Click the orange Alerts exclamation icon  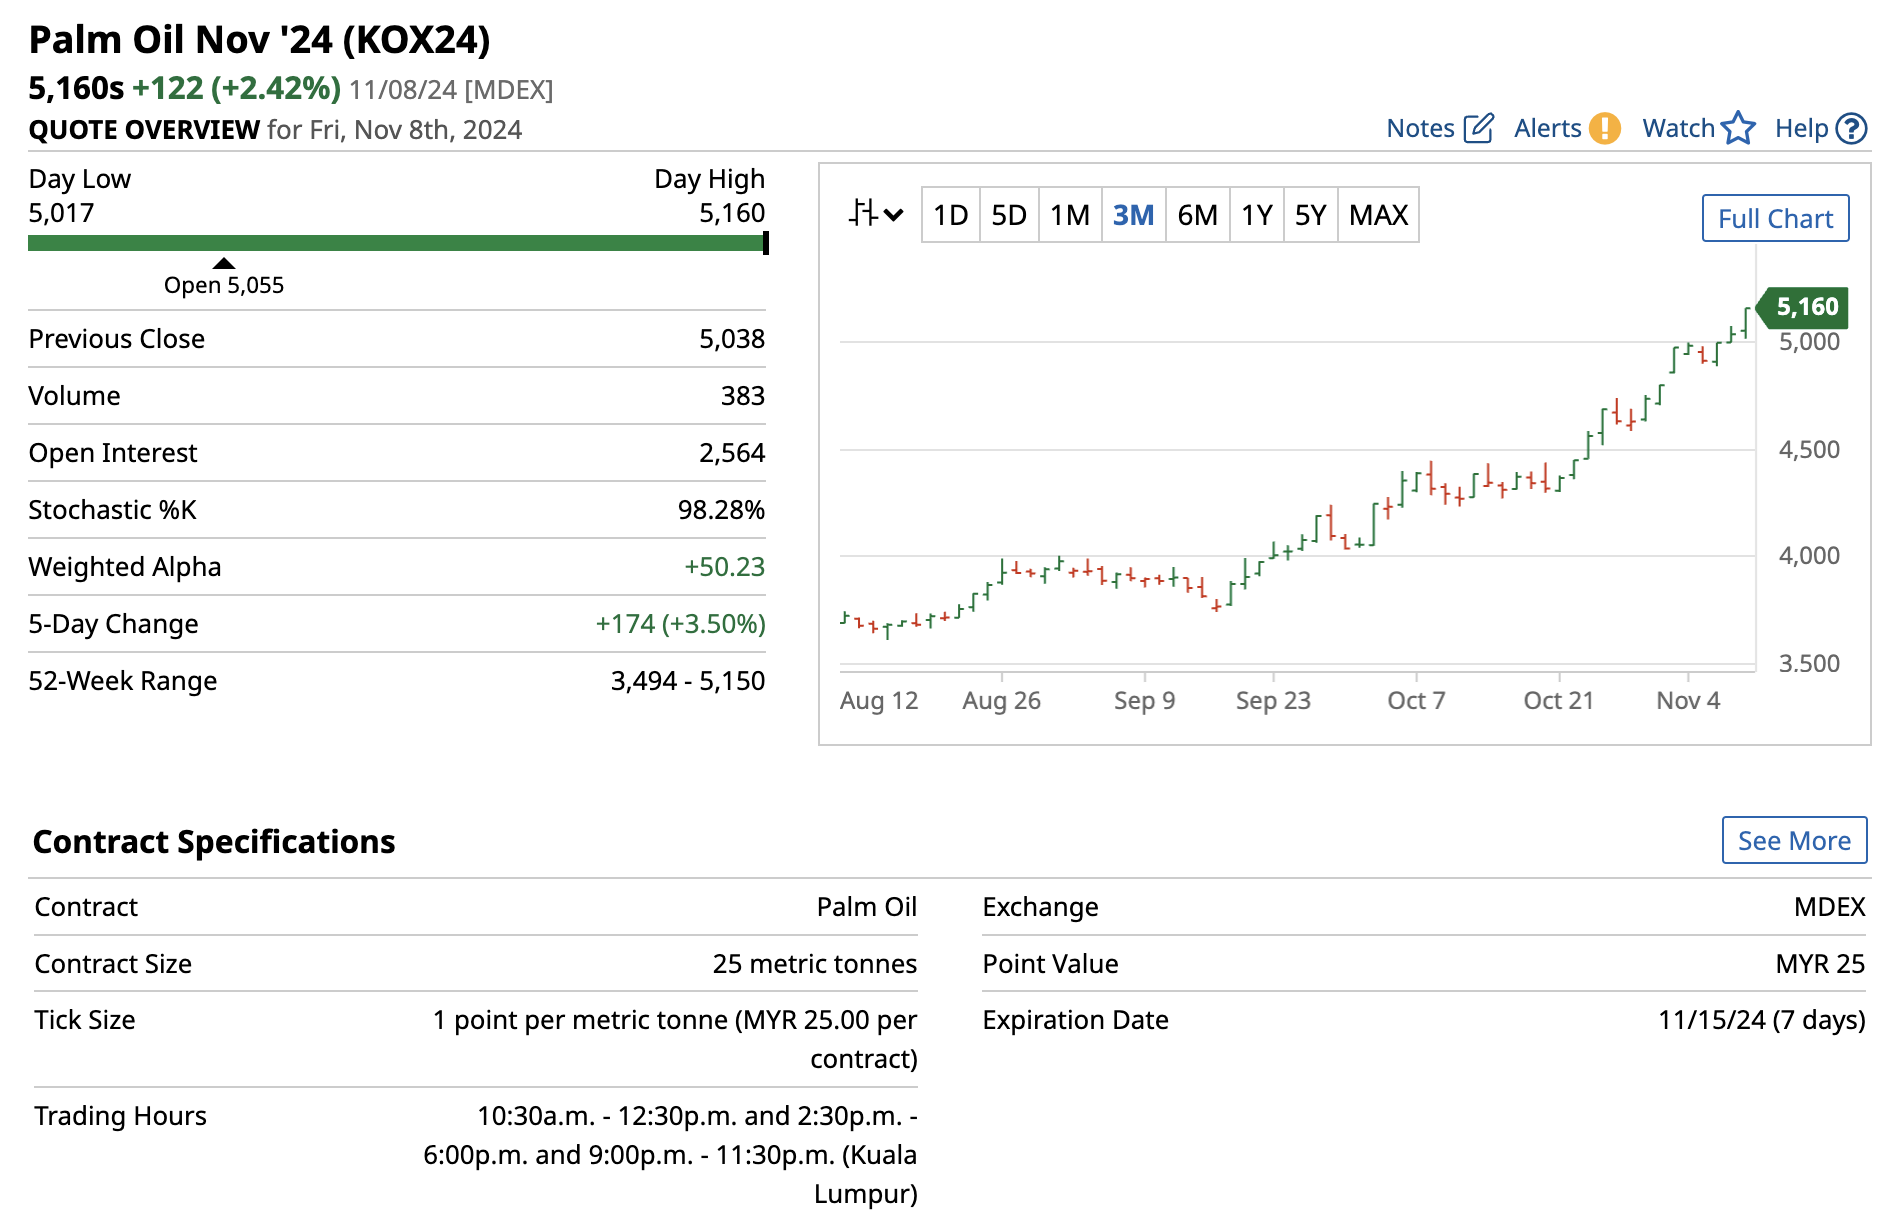coord(1604,129)
